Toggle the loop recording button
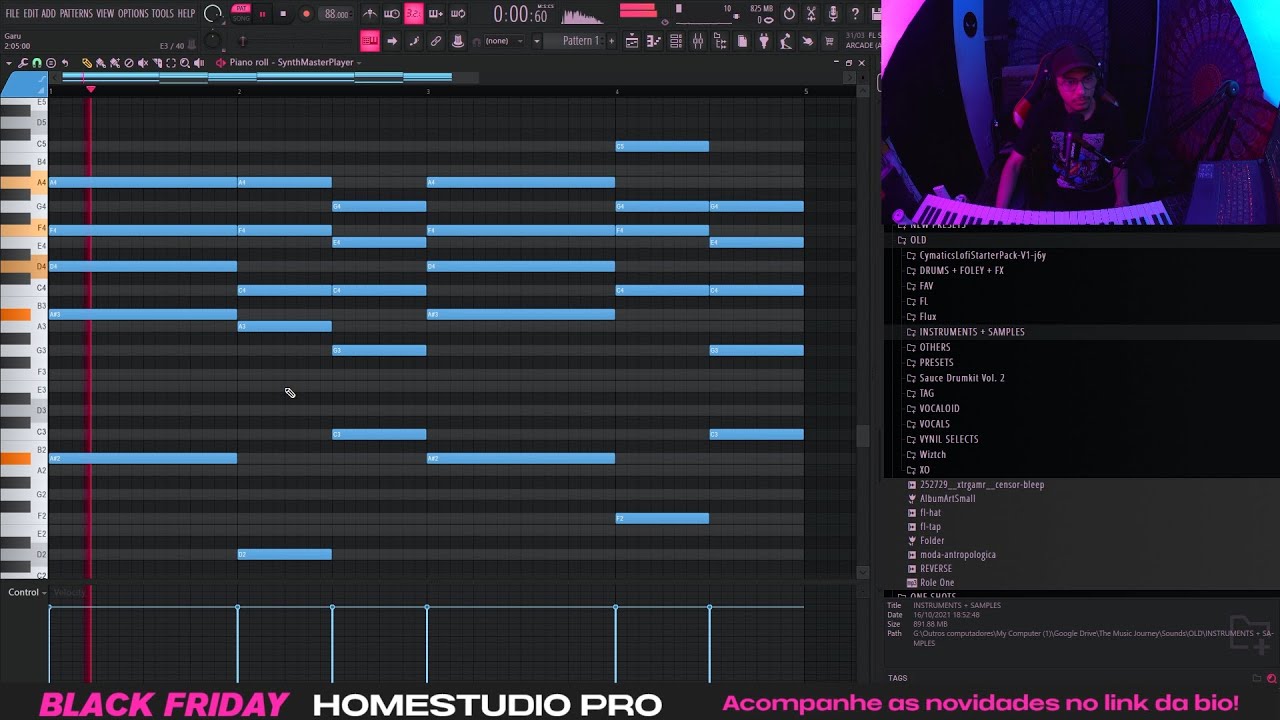1280x720 pixels. tap(459, 14)
